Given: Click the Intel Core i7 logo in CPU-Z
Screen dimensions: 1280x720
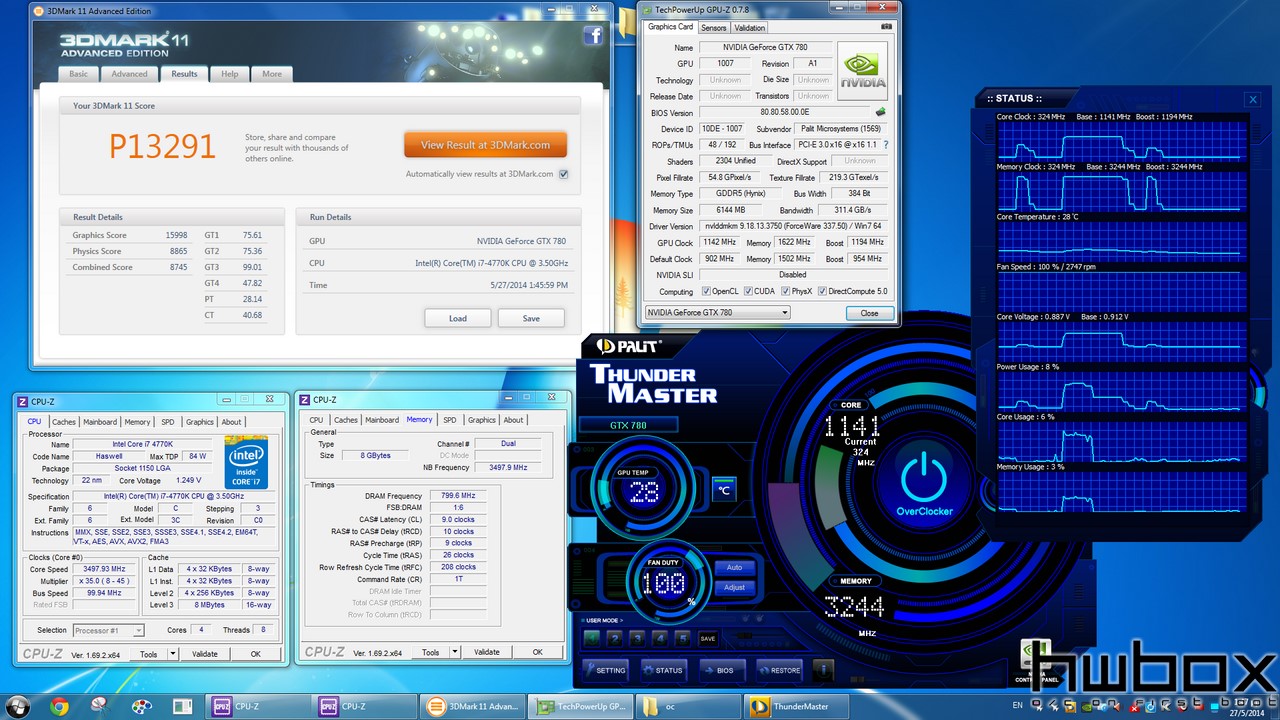Looking at the screenshot, I should coord(245,461).
